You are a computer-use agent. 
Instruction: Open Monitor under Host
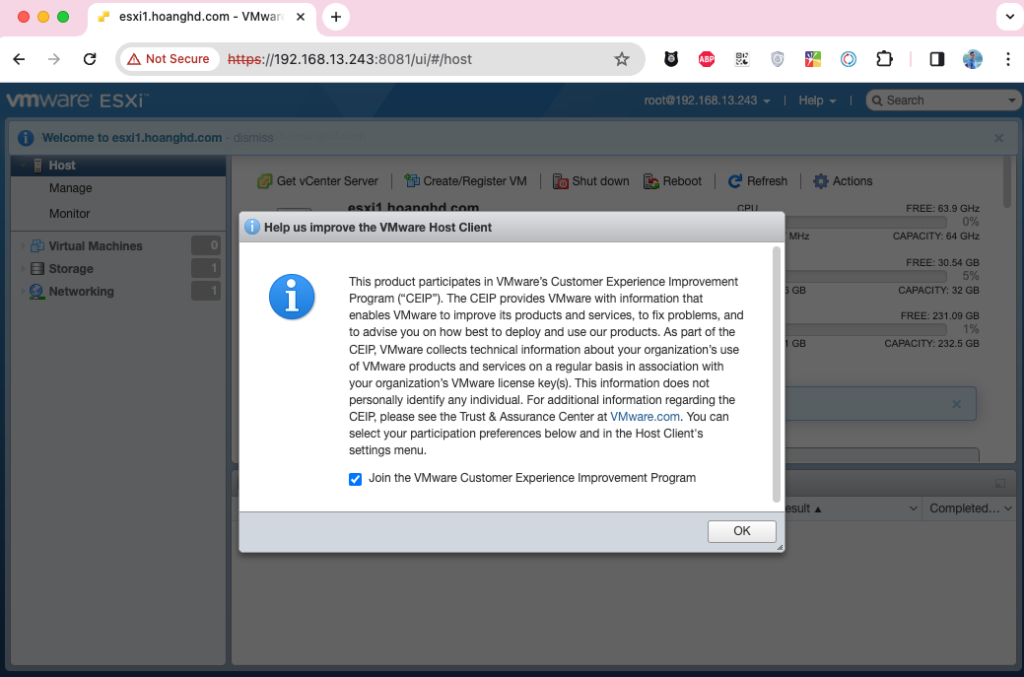[69, 213]
